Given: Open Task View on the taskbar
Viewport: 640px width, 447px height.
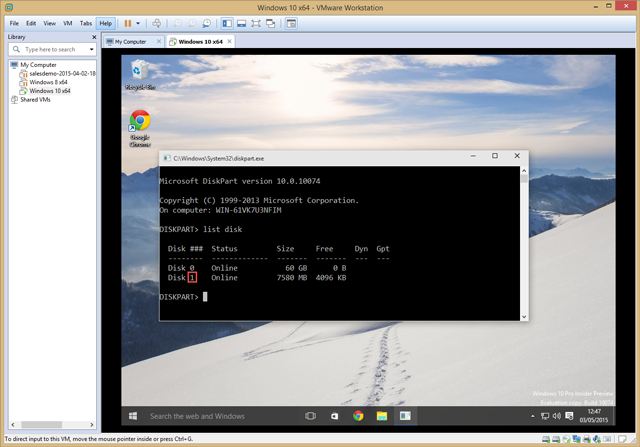Looking at the screenshot, I should click(310, 416).
